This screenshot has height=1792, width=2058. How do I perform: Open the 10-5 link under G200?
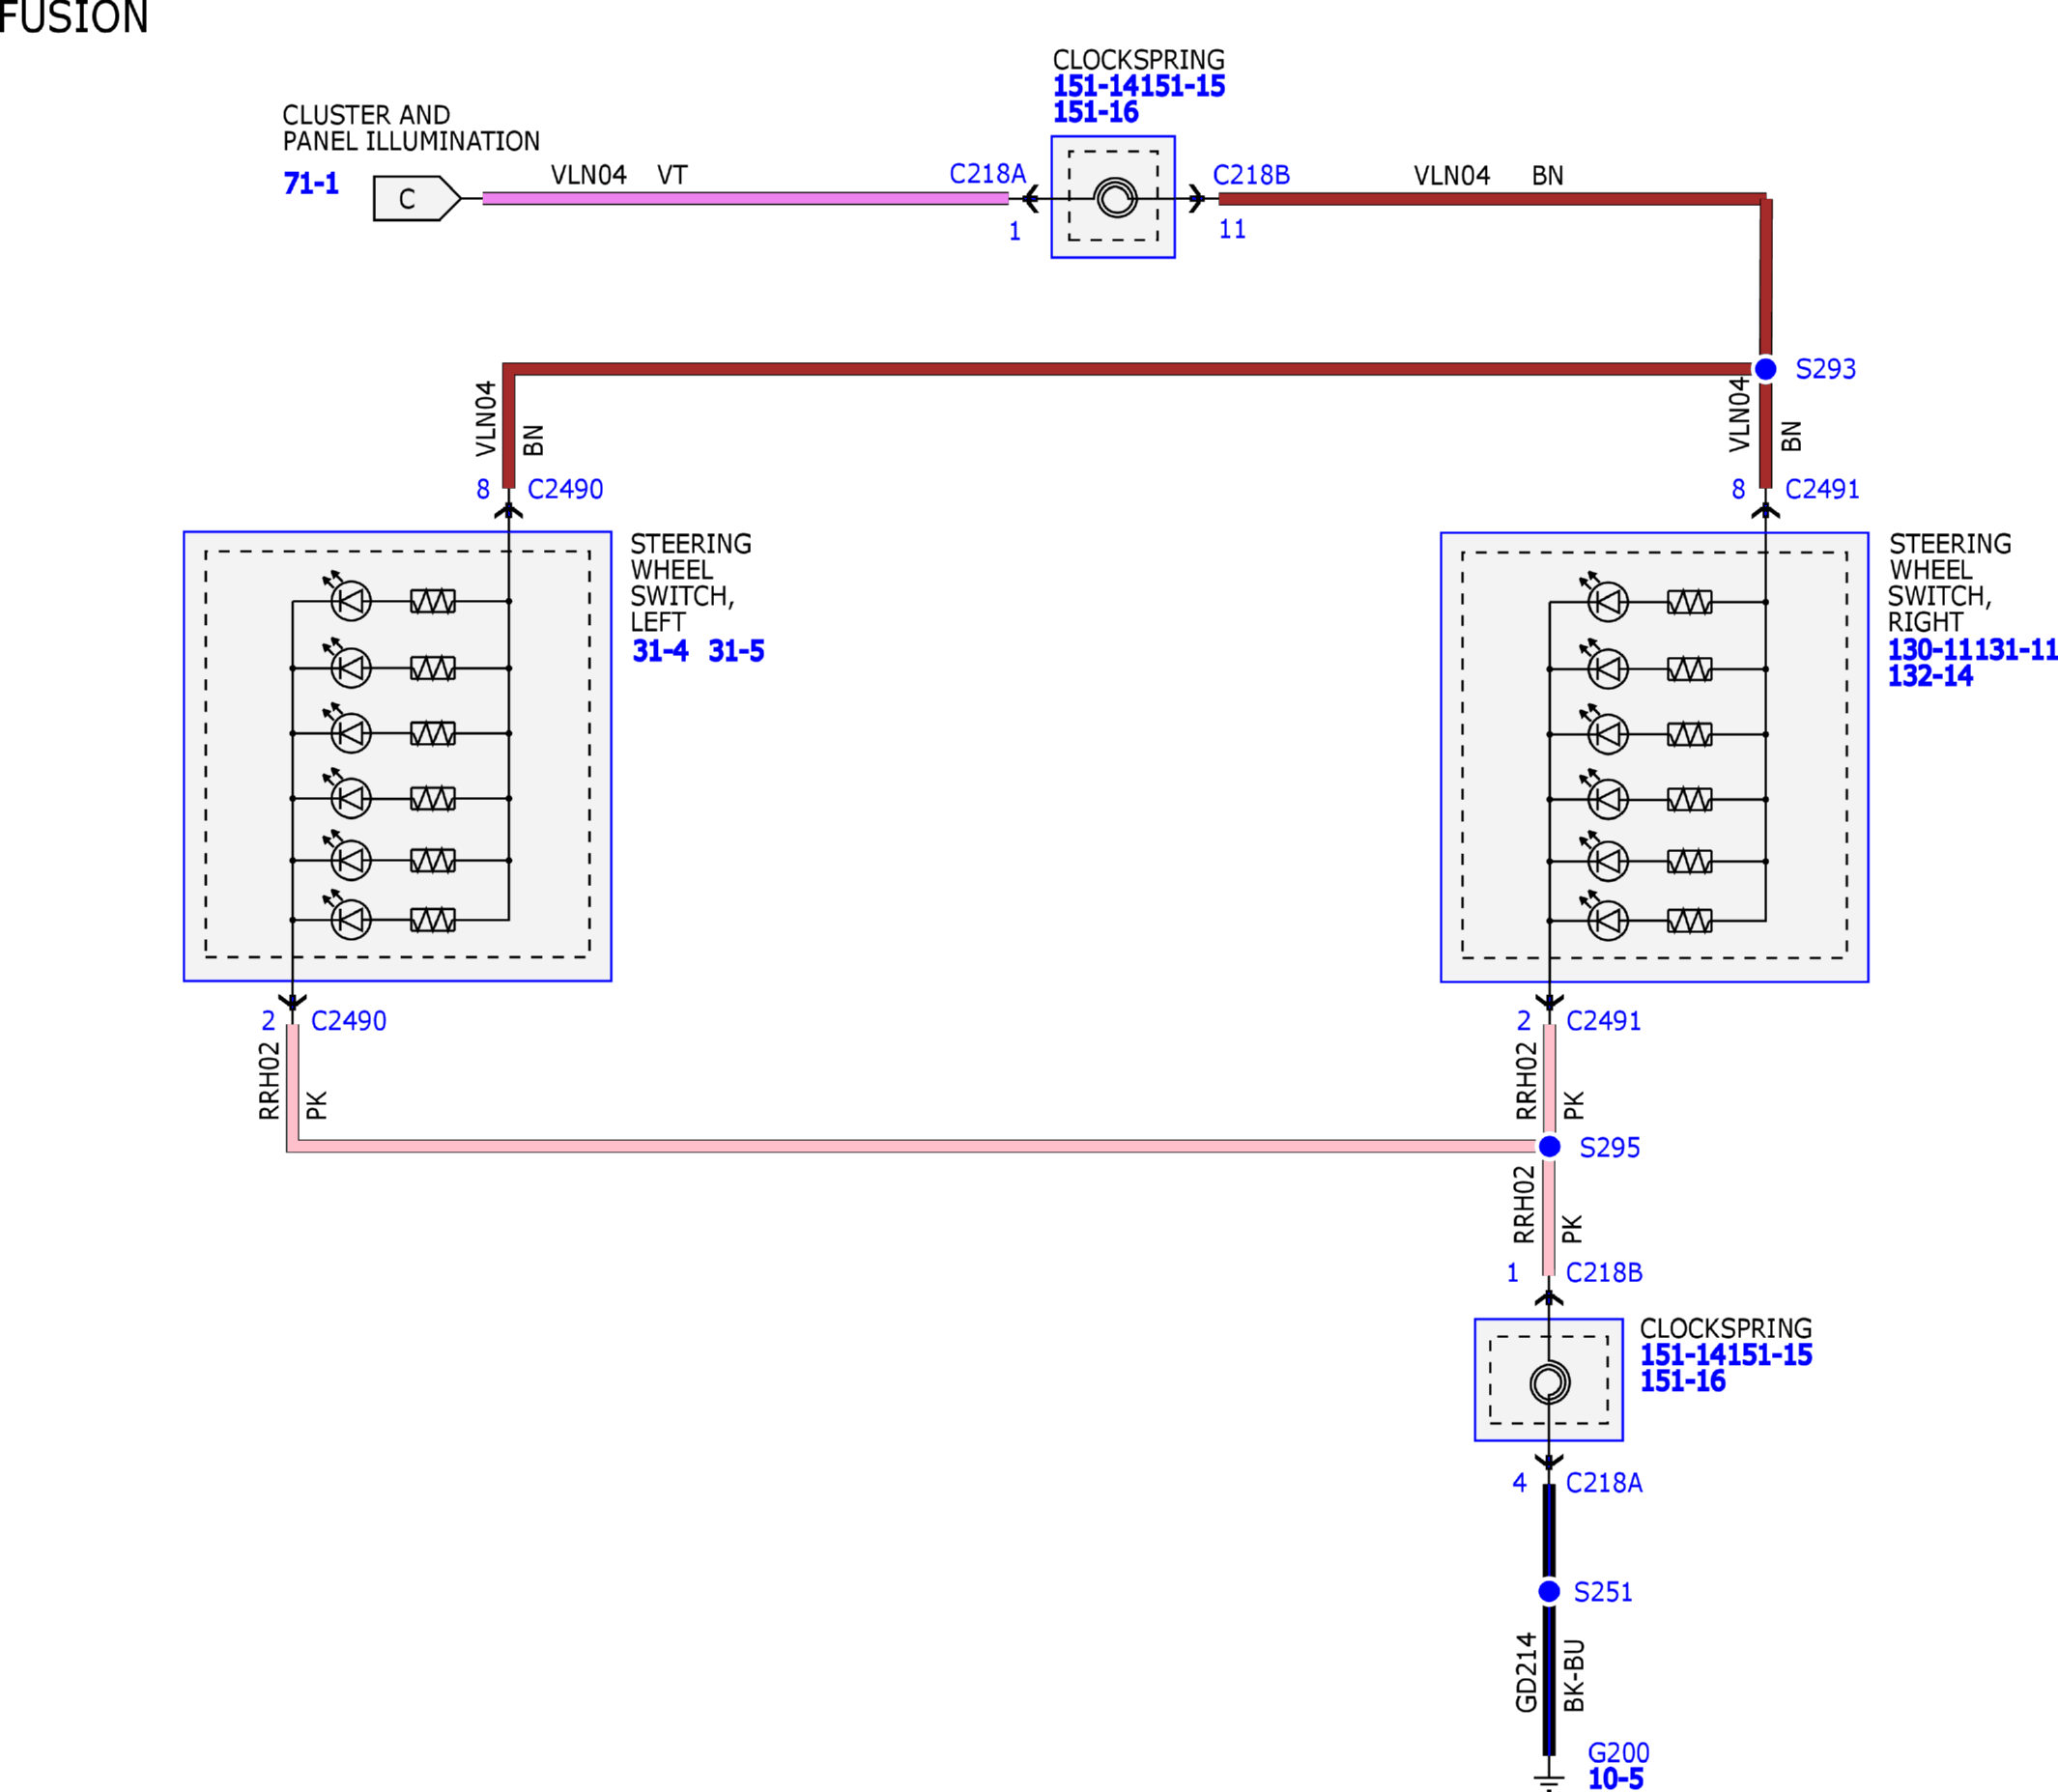tap(1616, 1779)
